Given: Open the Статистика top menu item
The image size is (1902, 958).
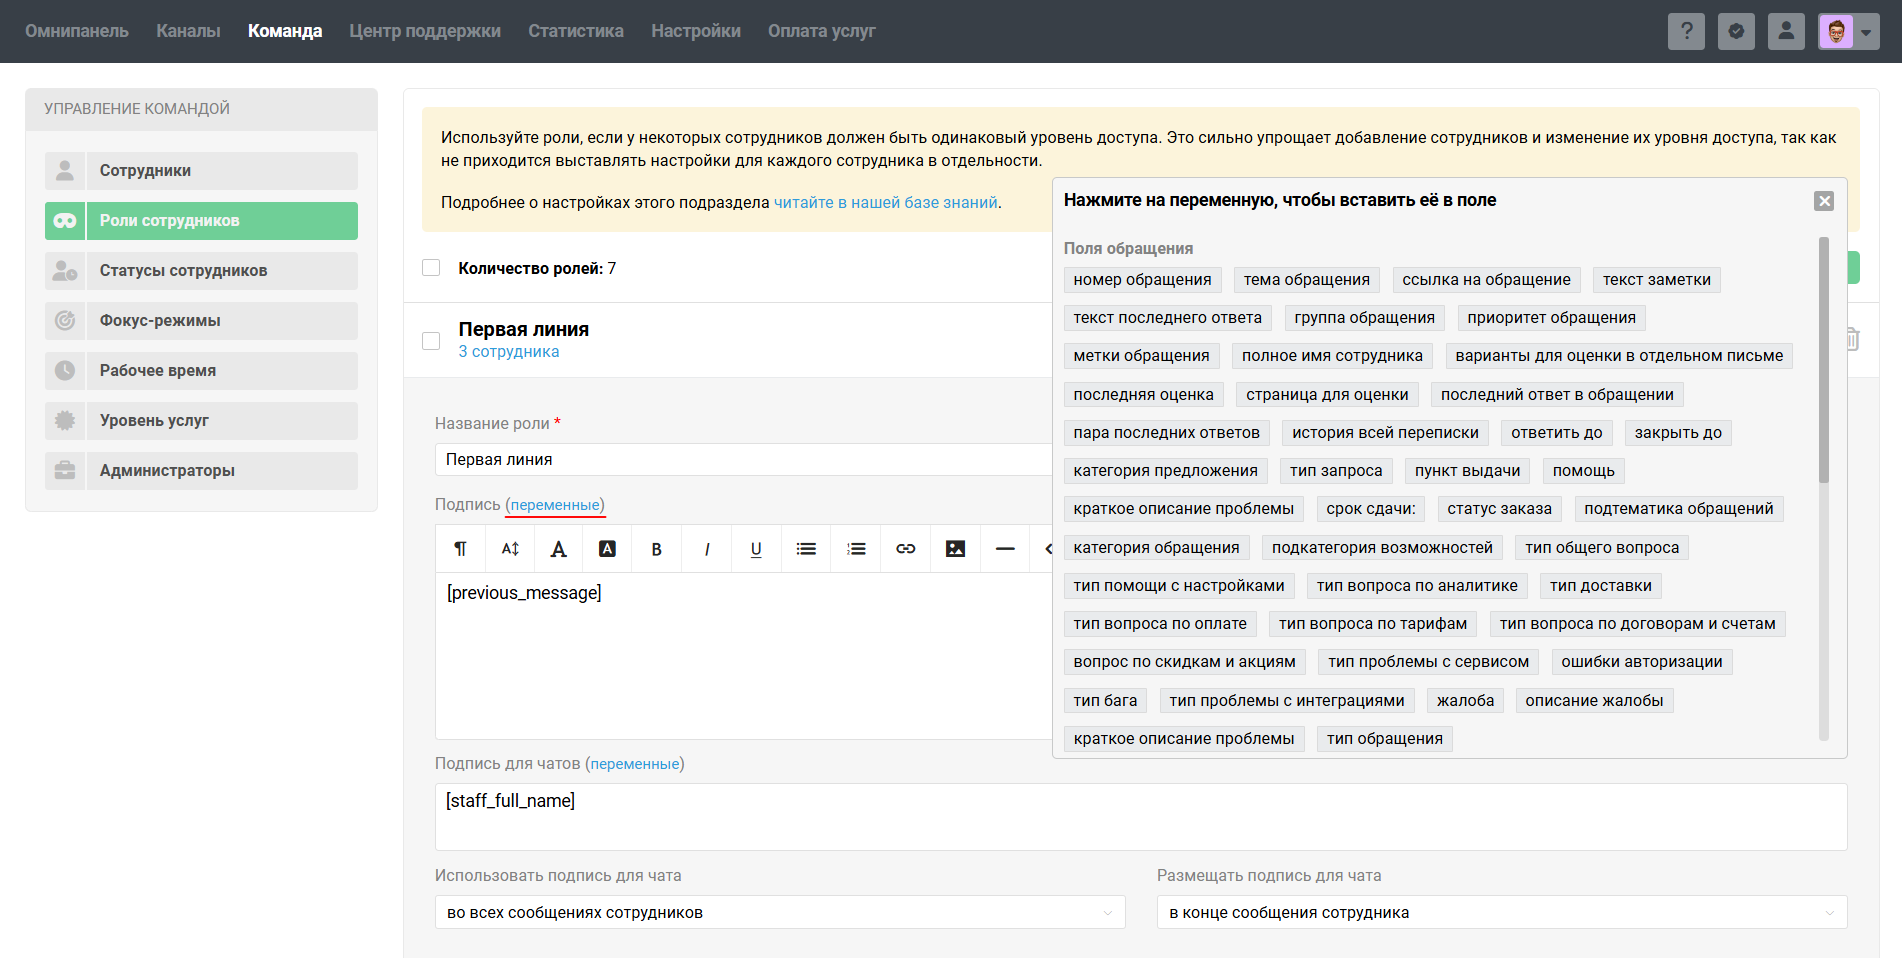Looking at the screenshot, I should (575, 31).
